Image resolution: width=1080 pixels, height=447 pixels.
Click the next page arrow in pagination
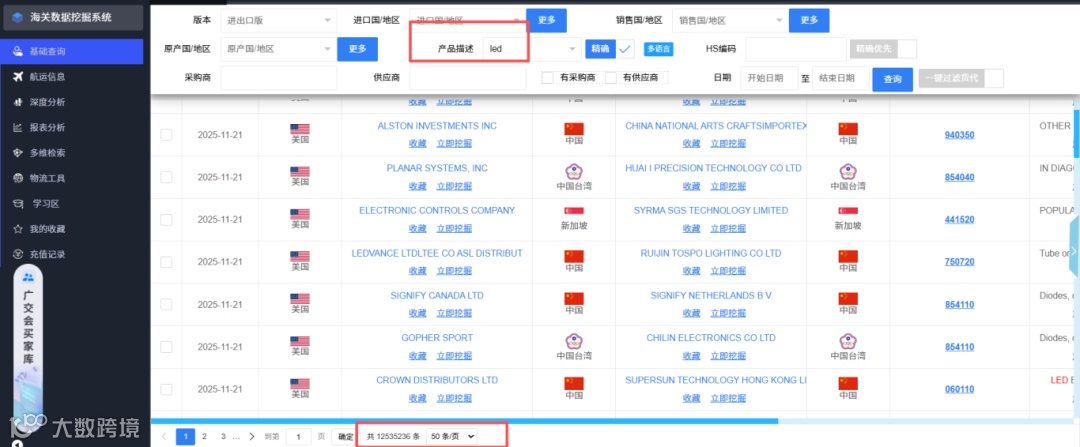pyautogui.click(x=252, y=436)
